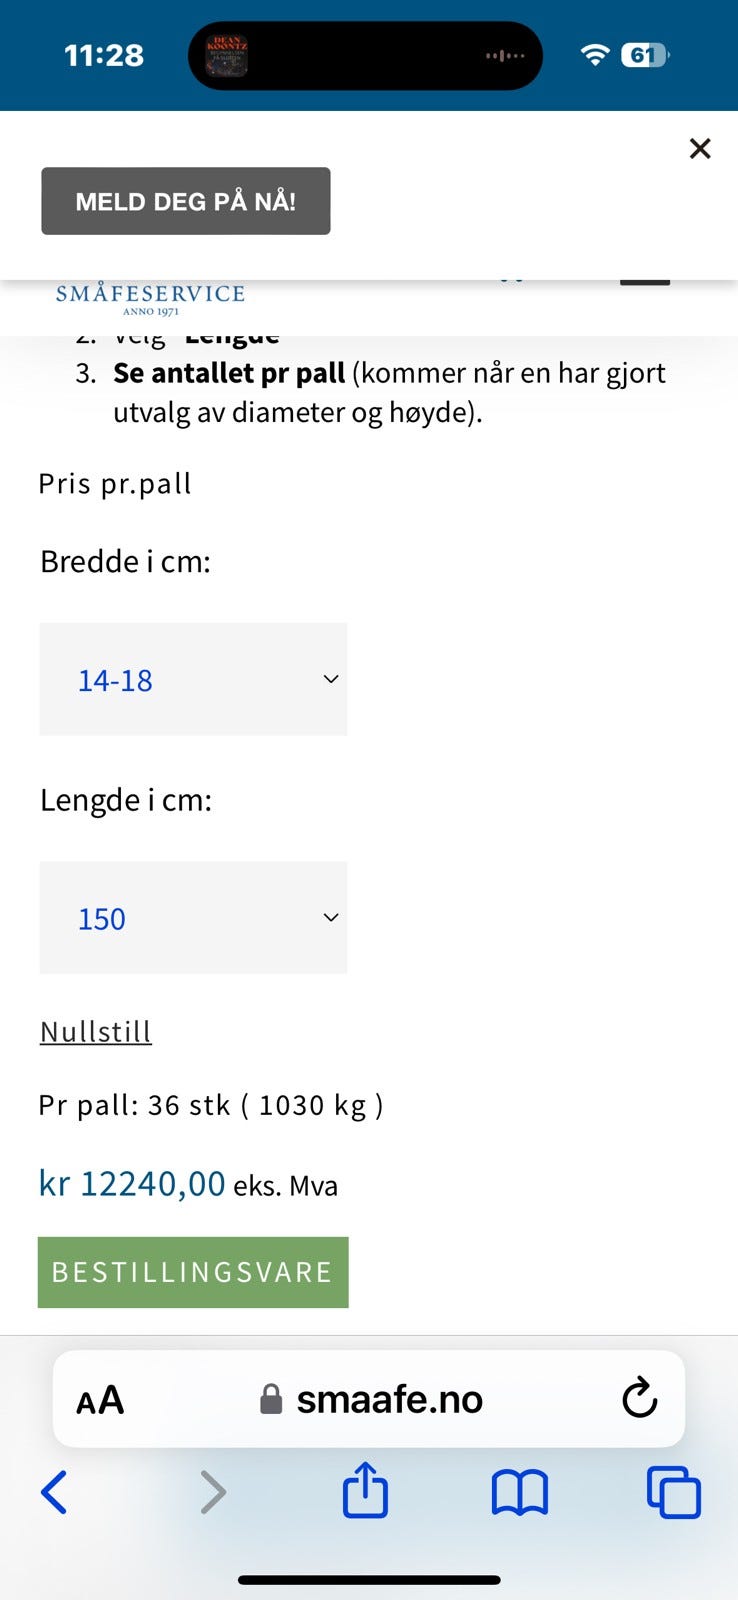738x1600 pixels.
Task: Tap the smaafe.no address bar
Action: [x=388, y=1399]
